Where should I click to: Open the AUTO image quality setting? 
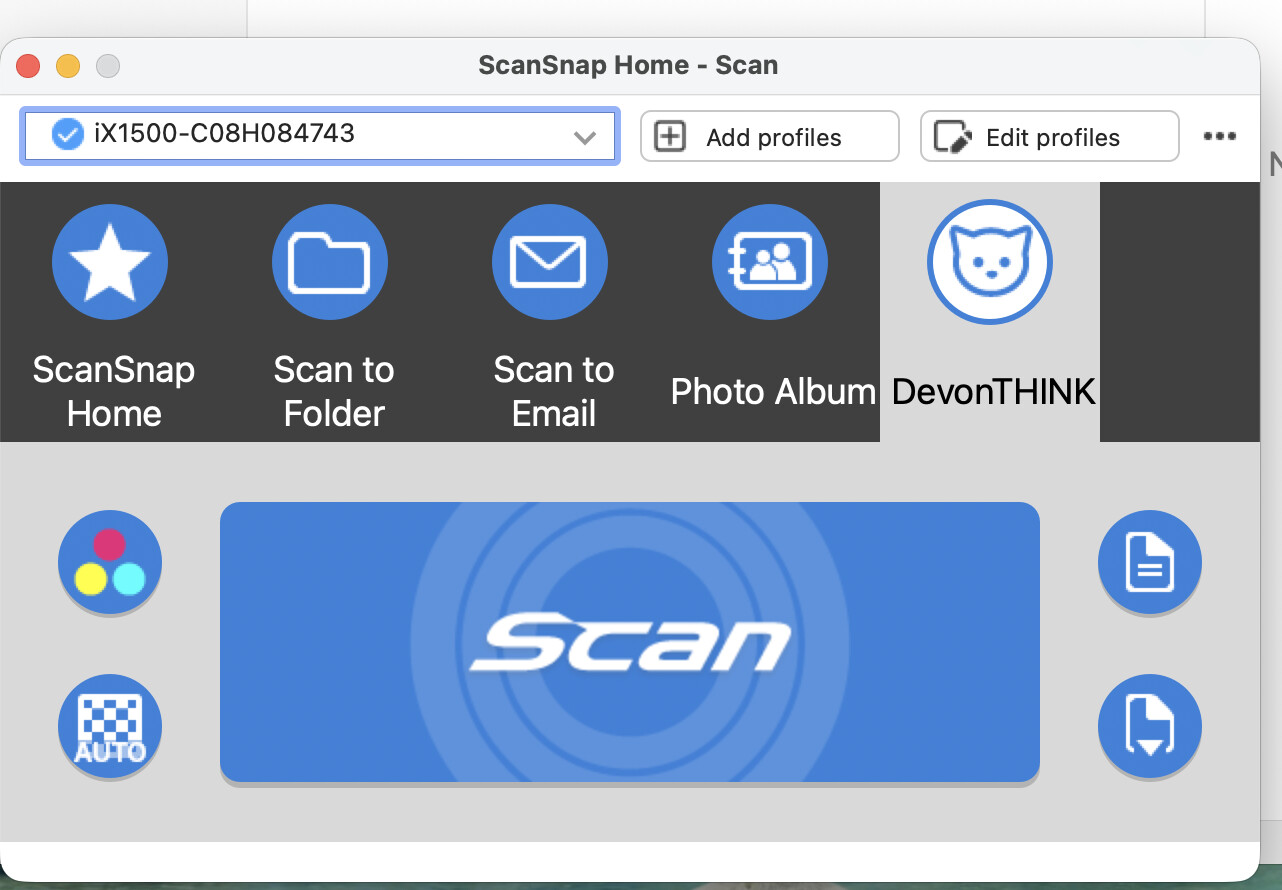[x=110, y=726]
